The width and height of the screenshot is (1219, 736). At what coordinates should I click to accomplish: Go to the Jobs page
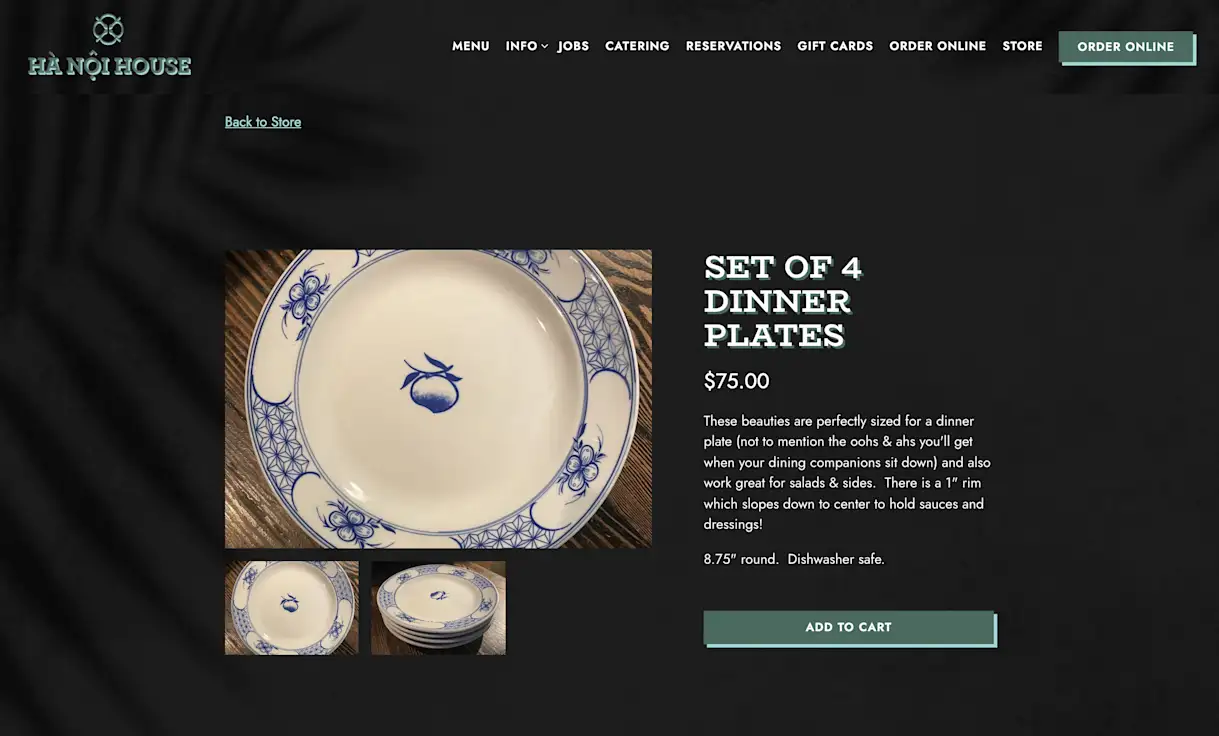tap(573, 46)
